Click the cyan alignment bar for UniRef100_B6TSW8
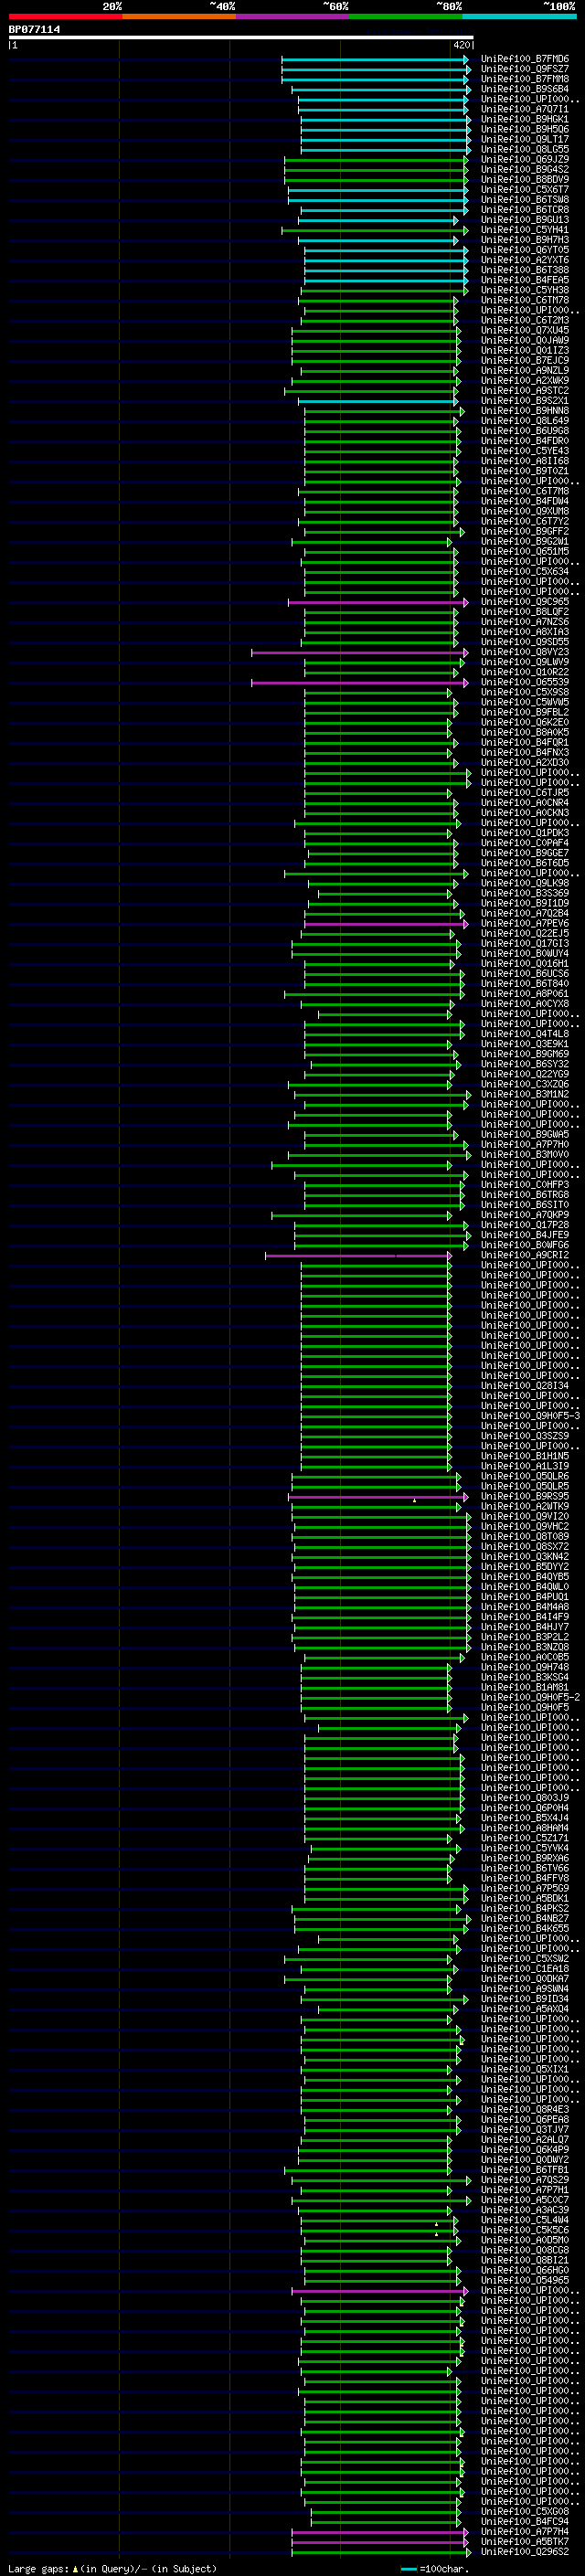Image resolution: width=585 pixels, height=2576 pixels. [x=378, y=200]
